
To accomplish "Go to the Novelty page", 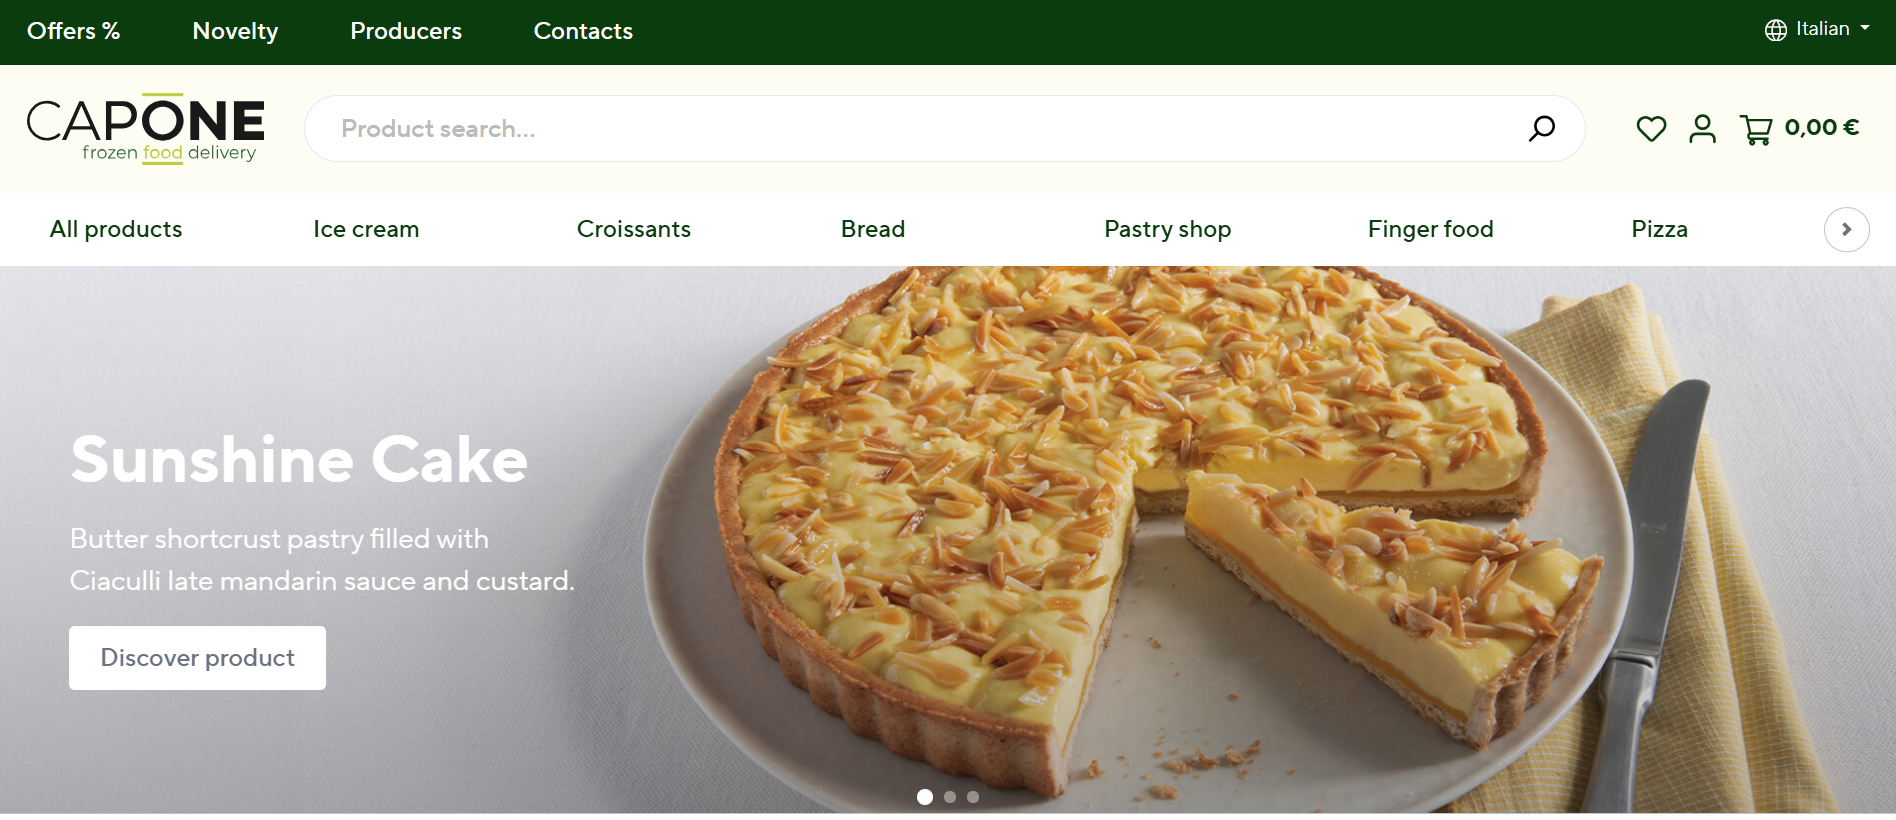I will tap(235, 31).
